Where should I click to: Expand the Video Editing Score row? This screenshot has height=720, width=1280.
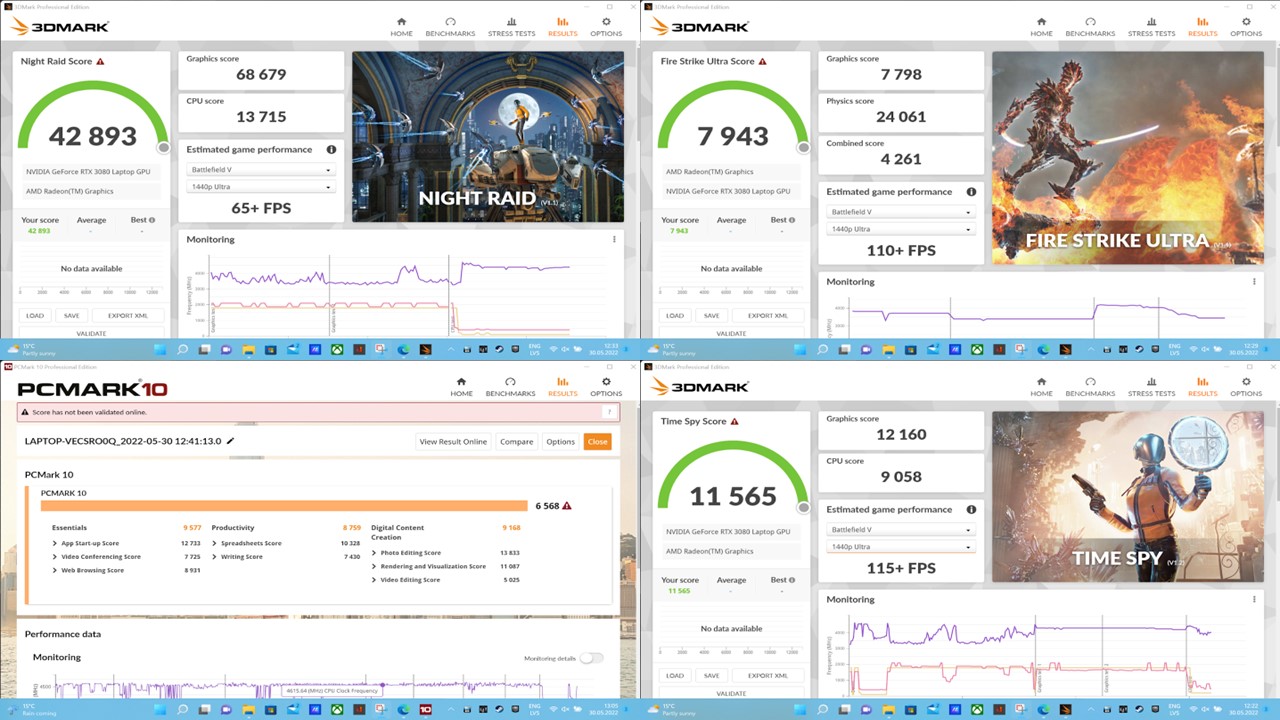[374, 580]
